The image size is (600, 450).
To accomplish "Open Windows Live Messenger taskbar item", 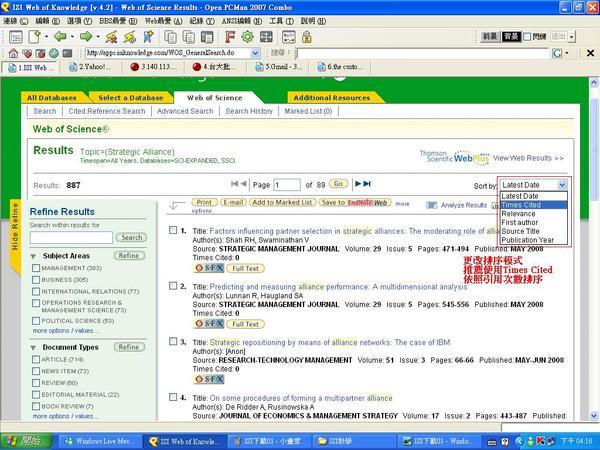I will (x=100, y=441).
